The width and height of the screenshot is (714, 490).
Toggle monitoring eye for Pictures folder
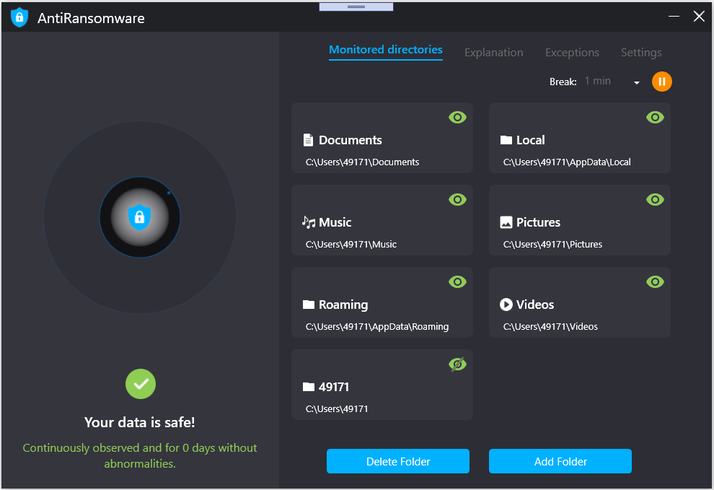(655, 199)
